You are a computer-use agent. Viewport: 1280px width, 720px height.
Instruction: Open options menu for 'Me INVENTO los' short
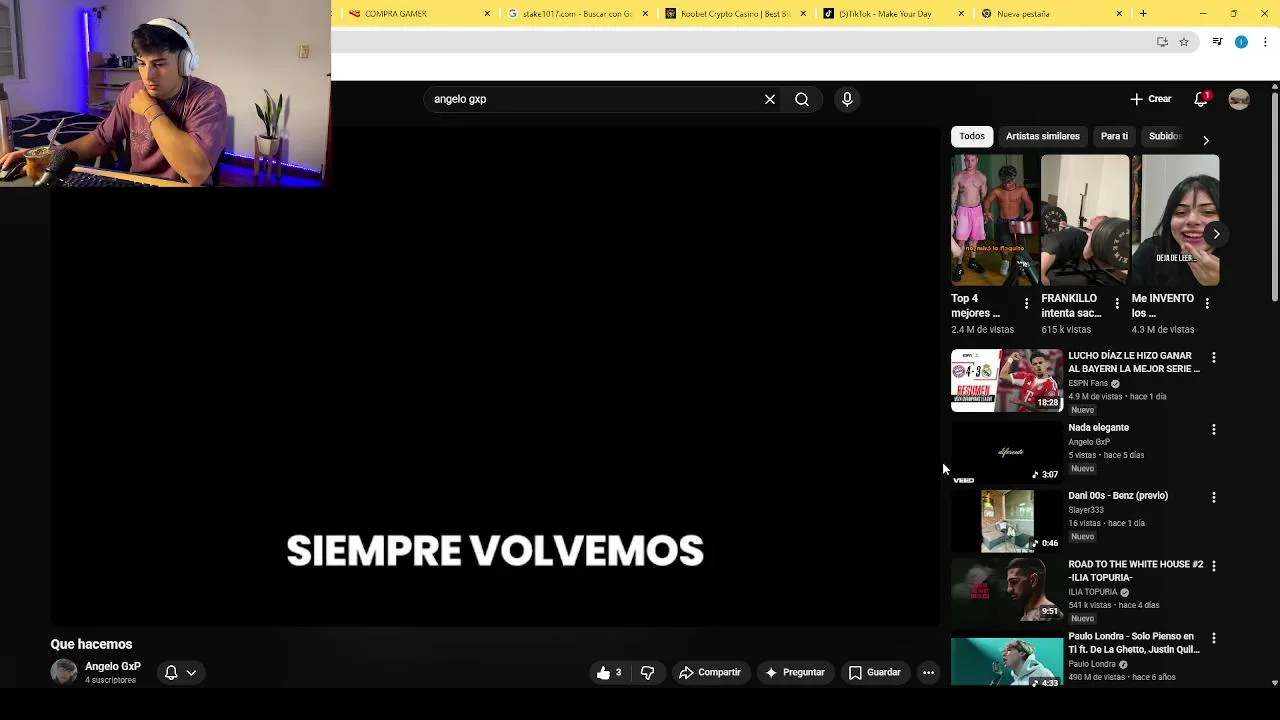[1207, 303]
